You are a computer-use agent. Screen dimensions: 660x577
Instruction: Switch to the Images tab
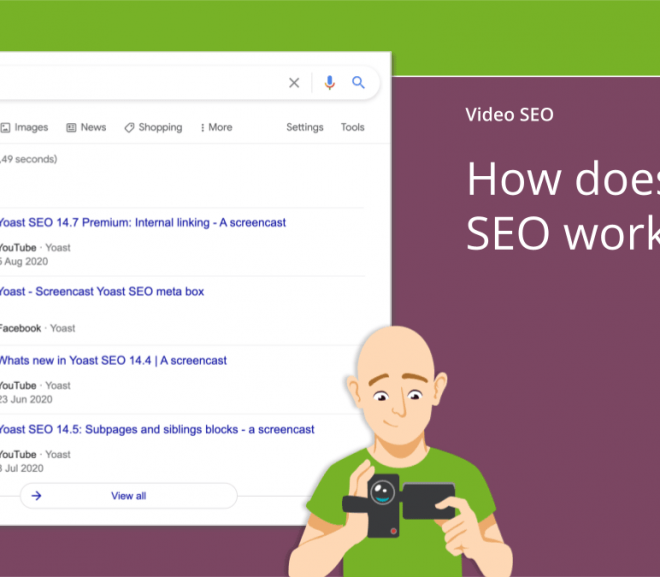click(24, 128)
